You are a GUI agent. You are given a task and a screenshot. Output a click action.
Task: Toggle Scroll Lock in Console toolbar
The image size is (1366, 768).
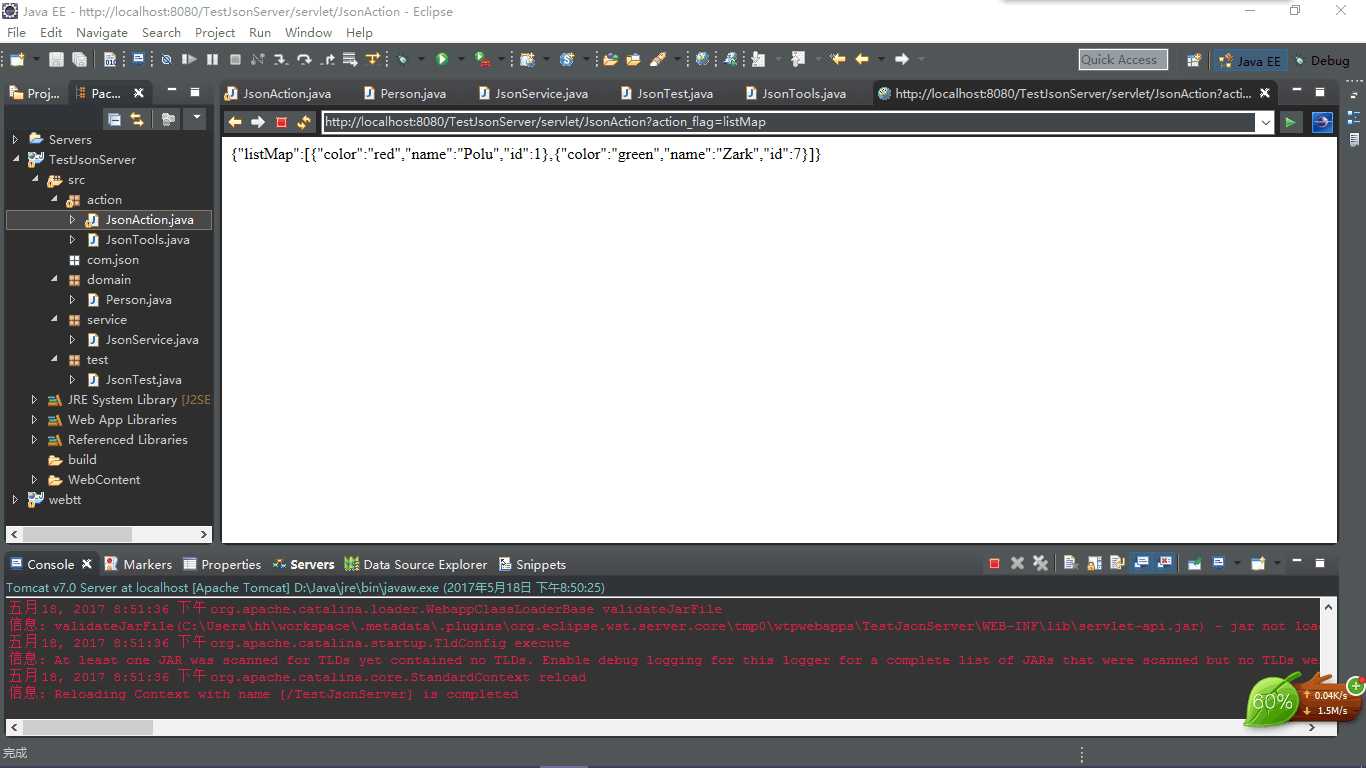point(1094,564)
